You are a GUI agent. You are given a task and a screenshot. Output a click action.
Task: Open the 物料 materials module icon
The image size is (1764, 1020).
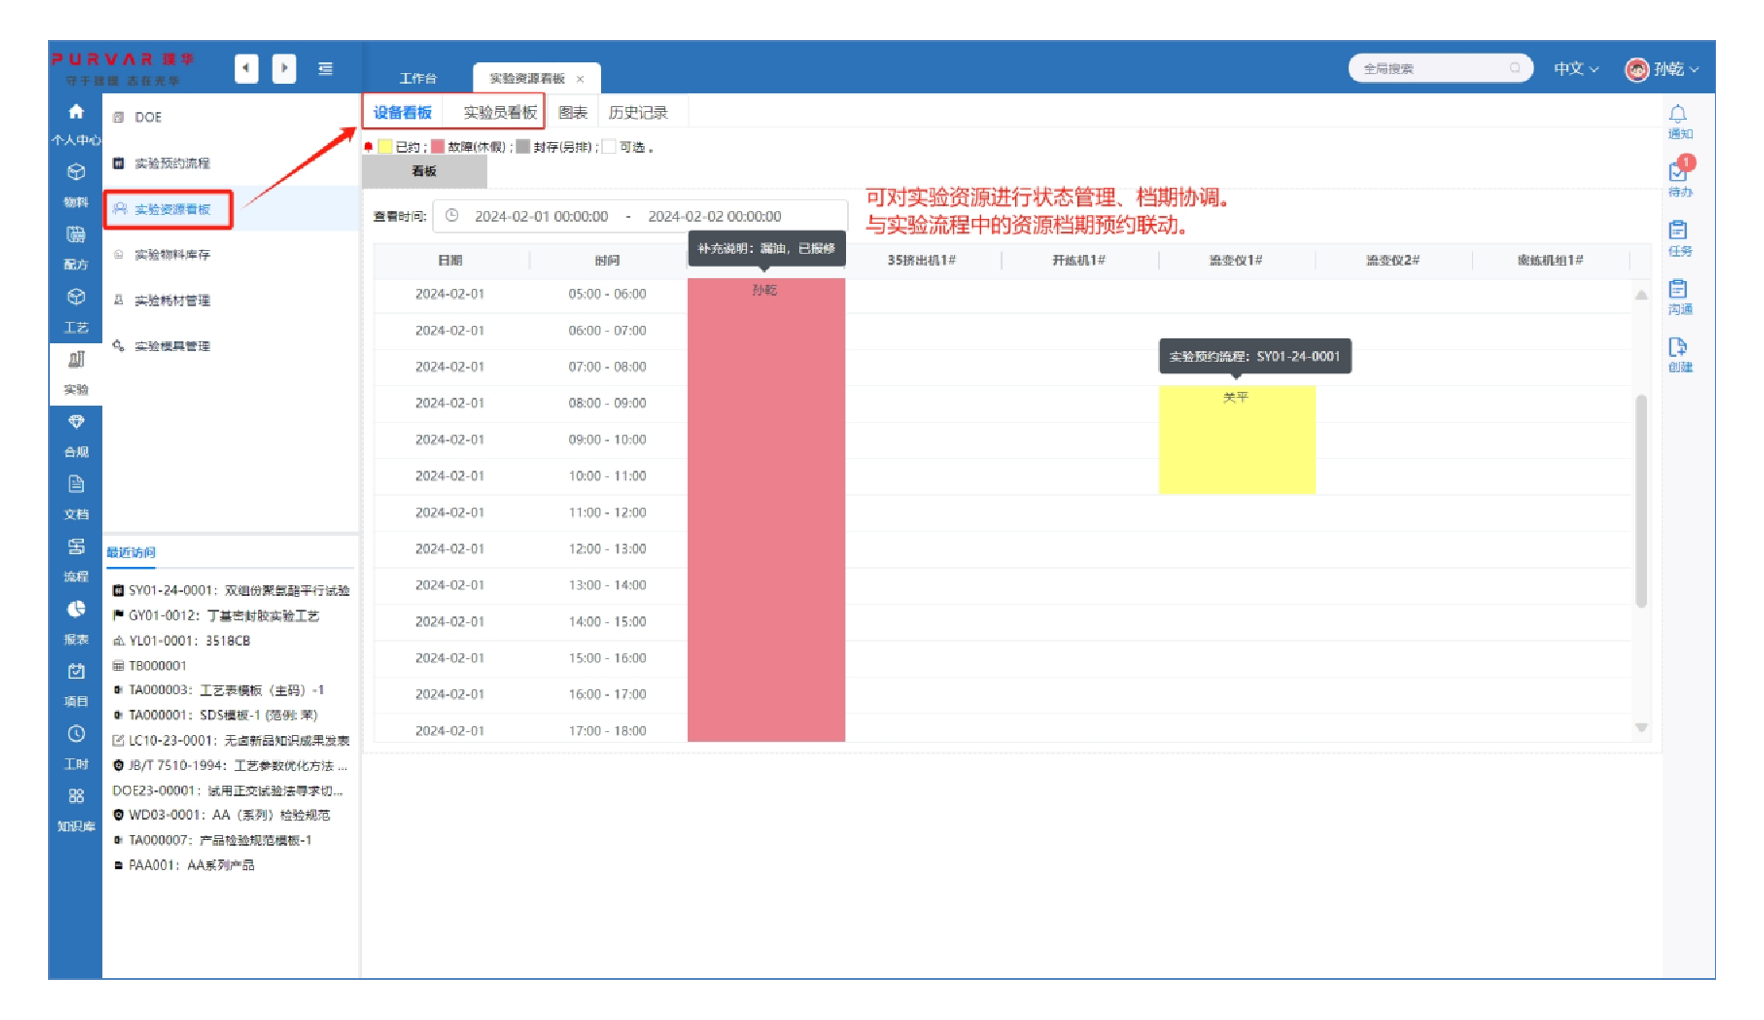(x=76, y=173)
